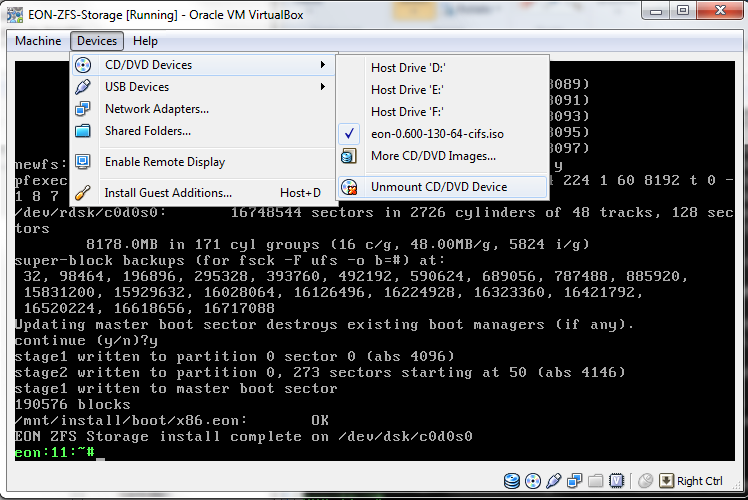This screenshot has width=748, height=500.
Task: Click the VirtualBox title bar app icon
Action: [x=15, y=15]
